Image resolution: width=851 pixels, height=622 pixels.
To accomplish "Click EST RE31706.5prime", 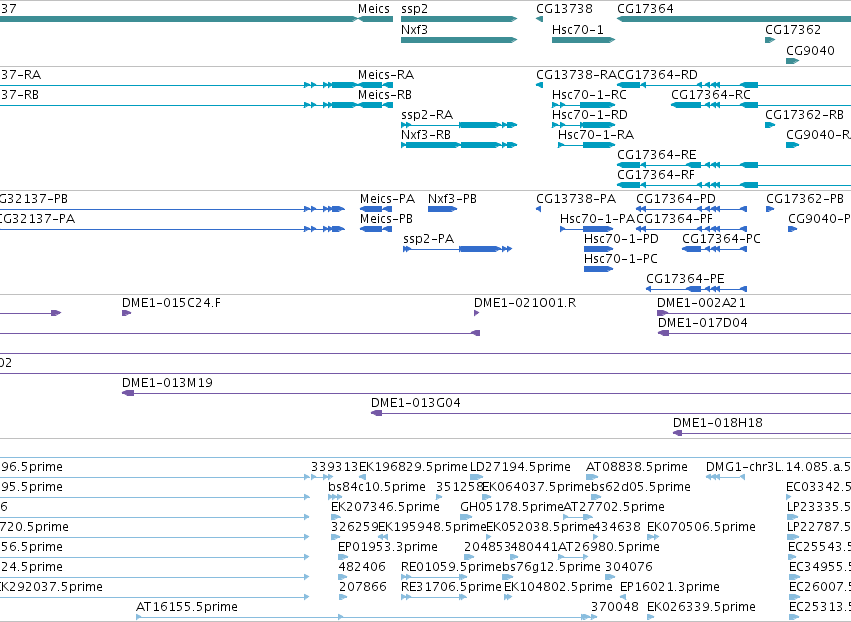I will coord(451,587).
